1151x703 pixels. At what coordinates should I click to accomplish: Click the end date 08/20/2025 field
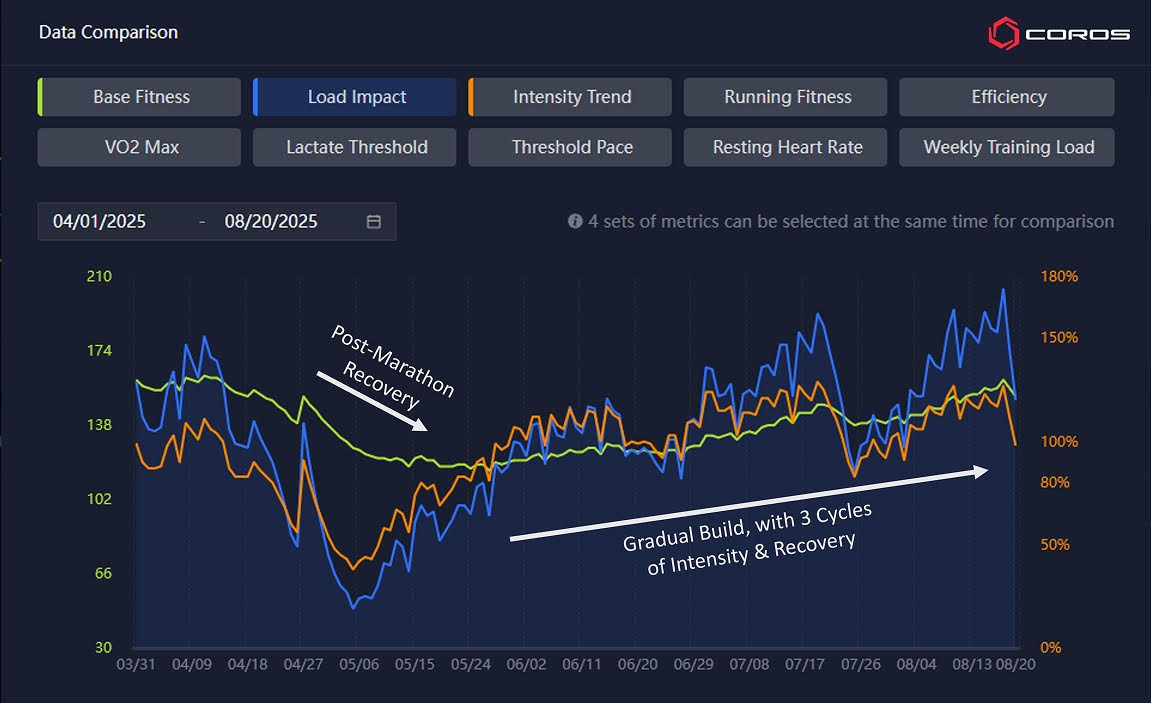271,222
